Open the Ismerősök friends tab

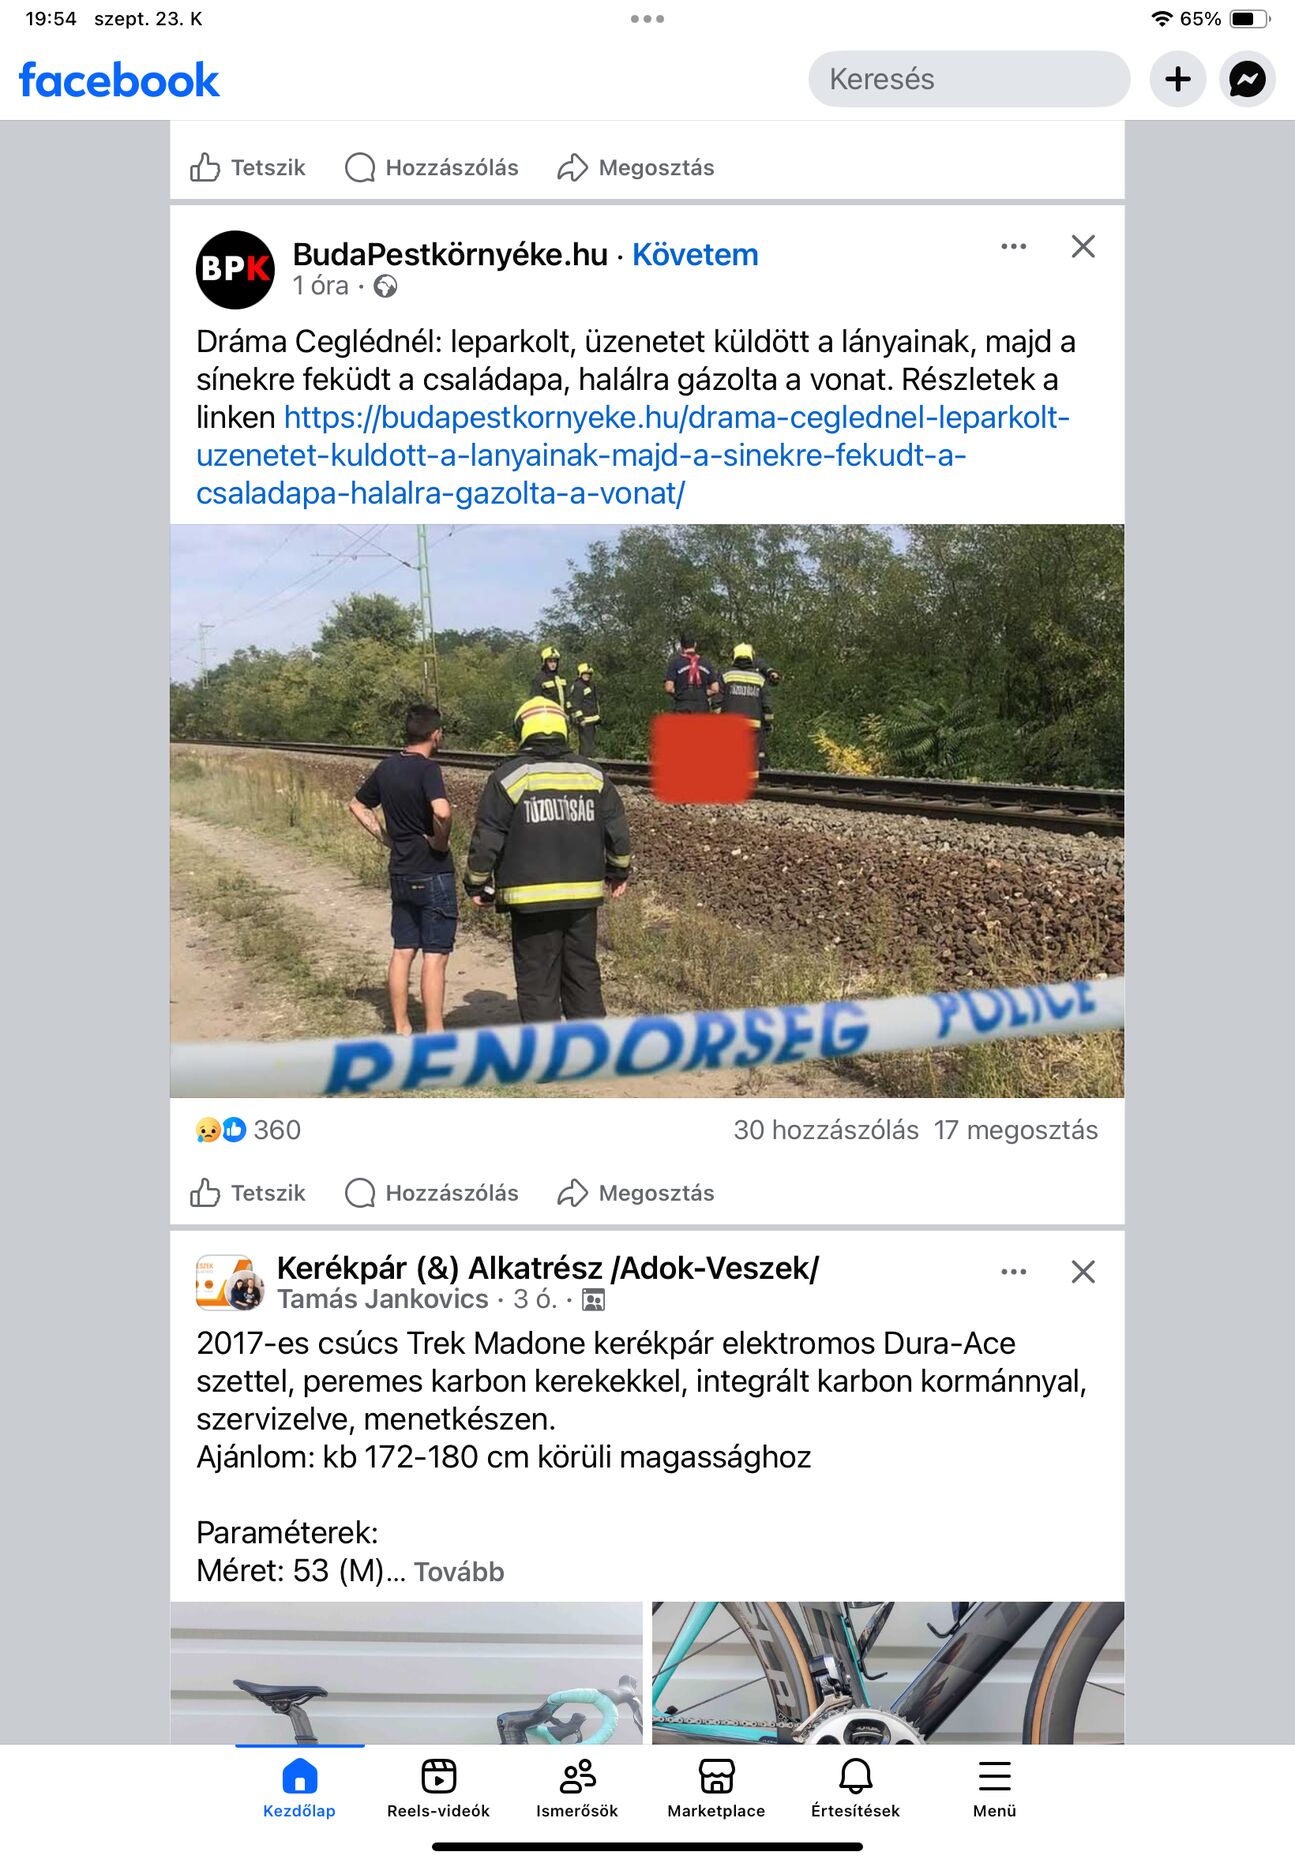pos(577,1788)
